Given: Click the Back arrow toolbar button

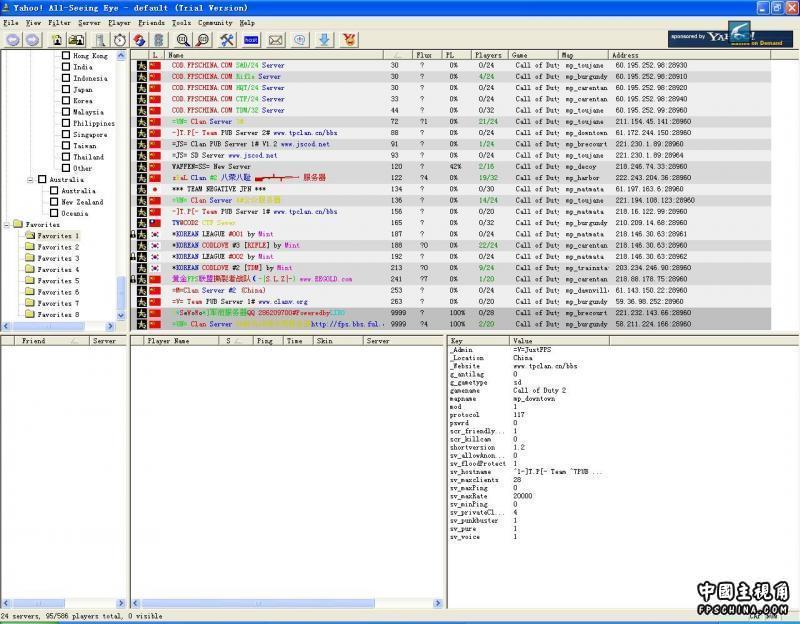Looking at the screenshot, I should (13, 40).
